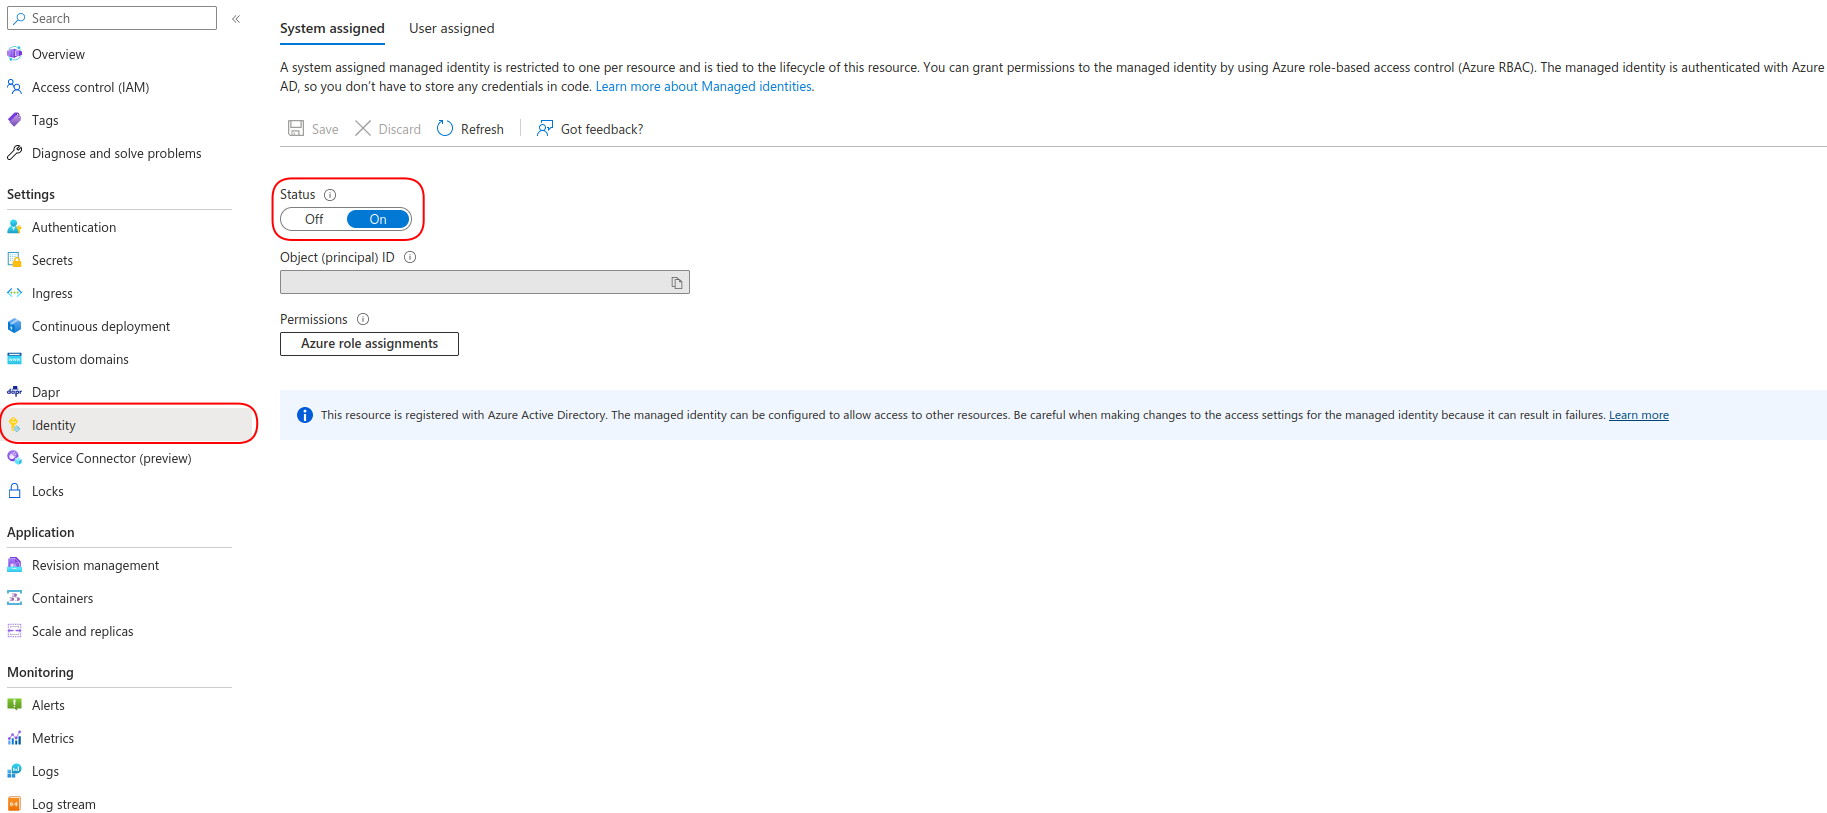
Task: Select the Locks padlock icon
Action: 15,491
